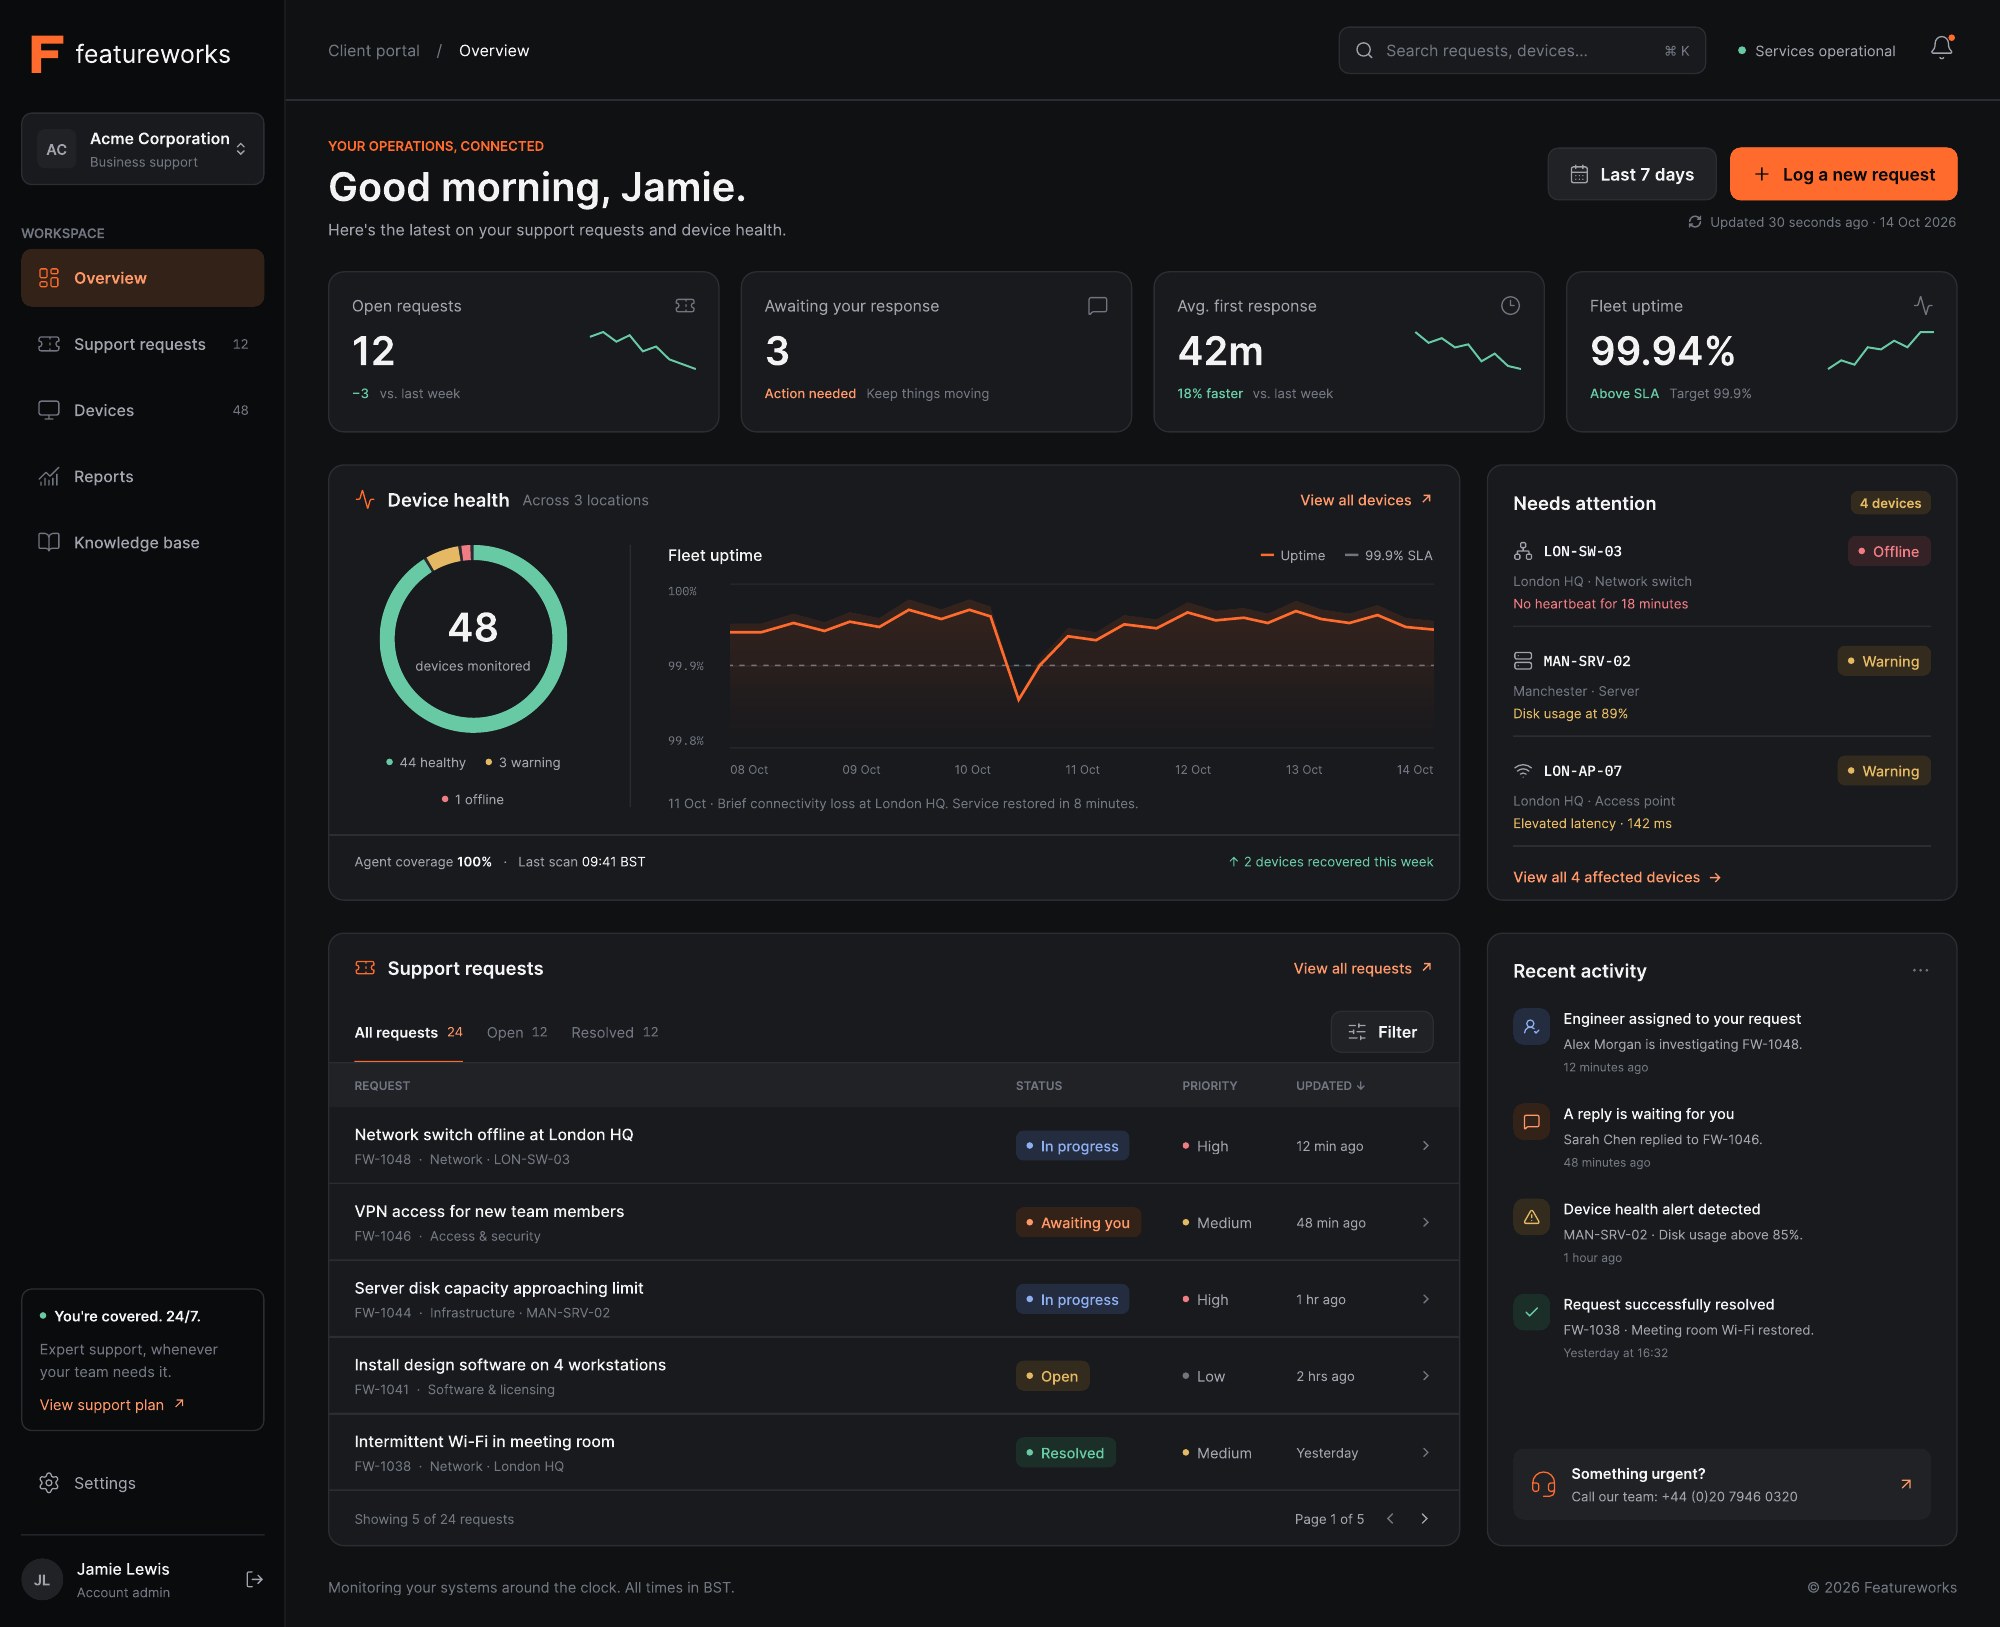Image resolution: width=2000 pixels, height=1627 pixels.
Task: Click the headset icon in Something urgent box
Action: click(x=1543, y=1484)
